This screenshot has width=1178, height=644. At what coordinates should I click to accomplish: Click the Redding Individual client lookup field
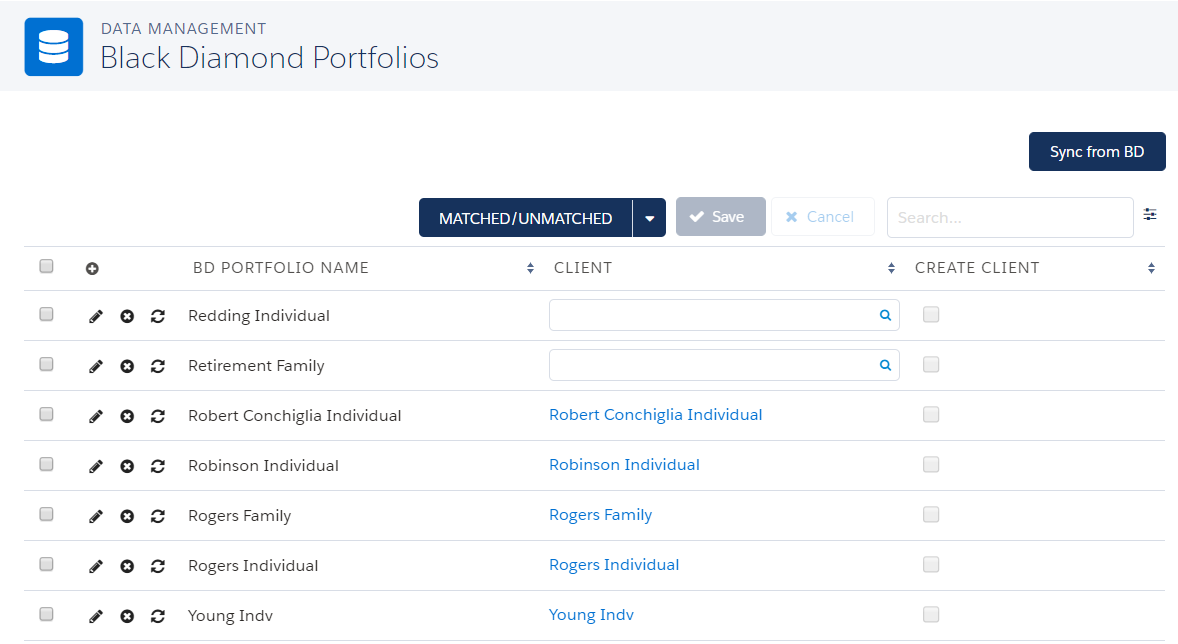(x=724, y=315)
